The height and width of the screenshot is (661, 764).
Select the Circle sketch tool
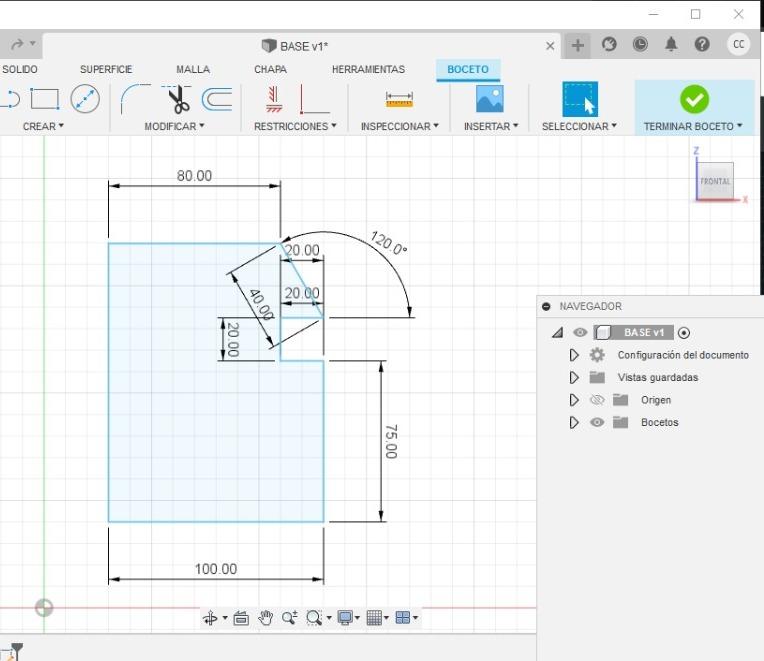click(85, 99)
